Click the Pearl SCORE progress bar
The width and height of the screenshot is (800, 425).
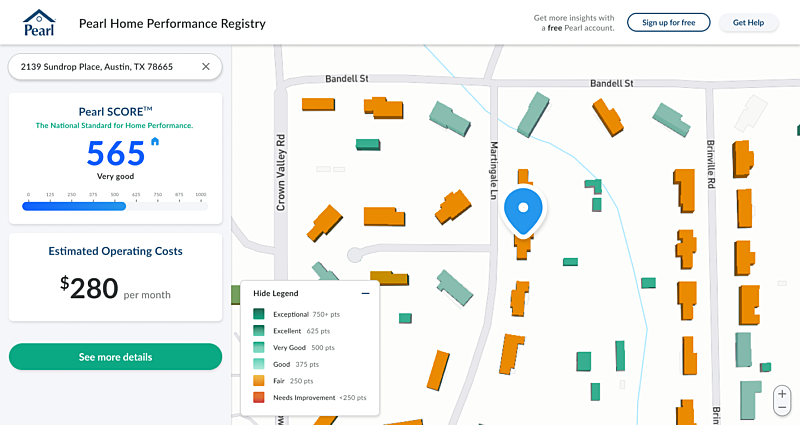tap(115, 207)
